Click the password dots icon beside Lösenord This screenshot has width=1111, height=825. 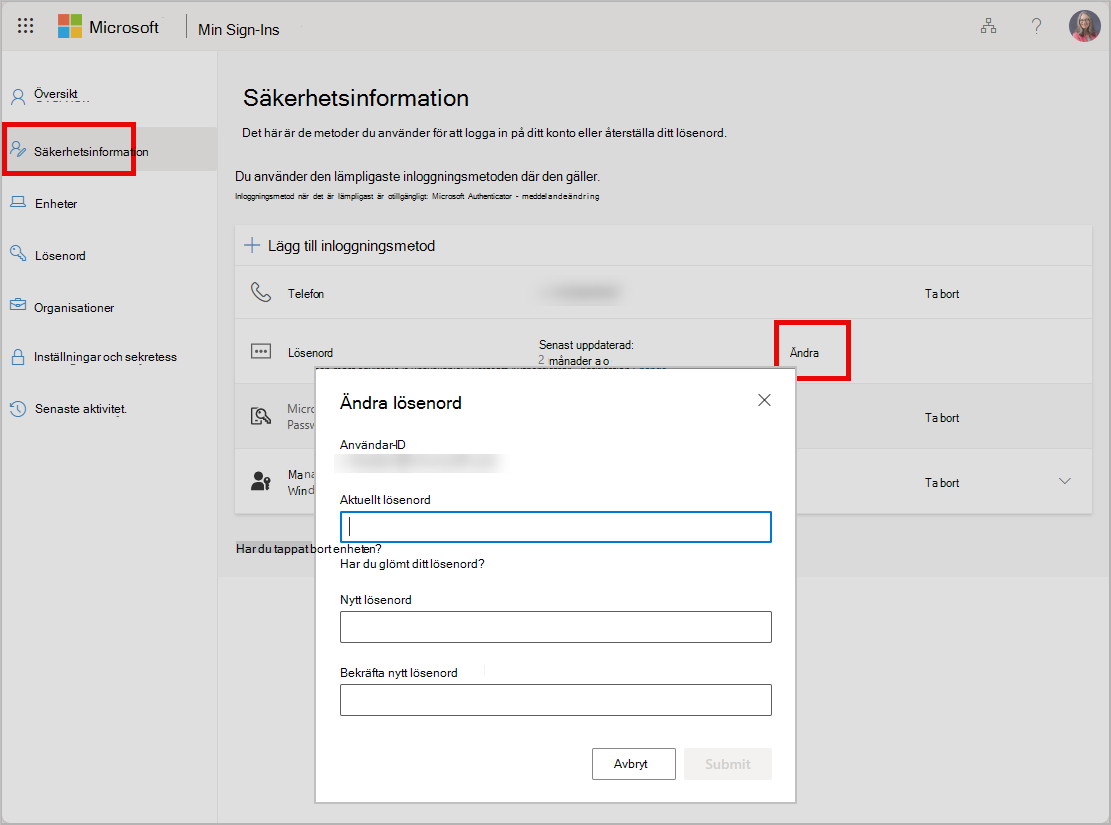pos(261,352)
